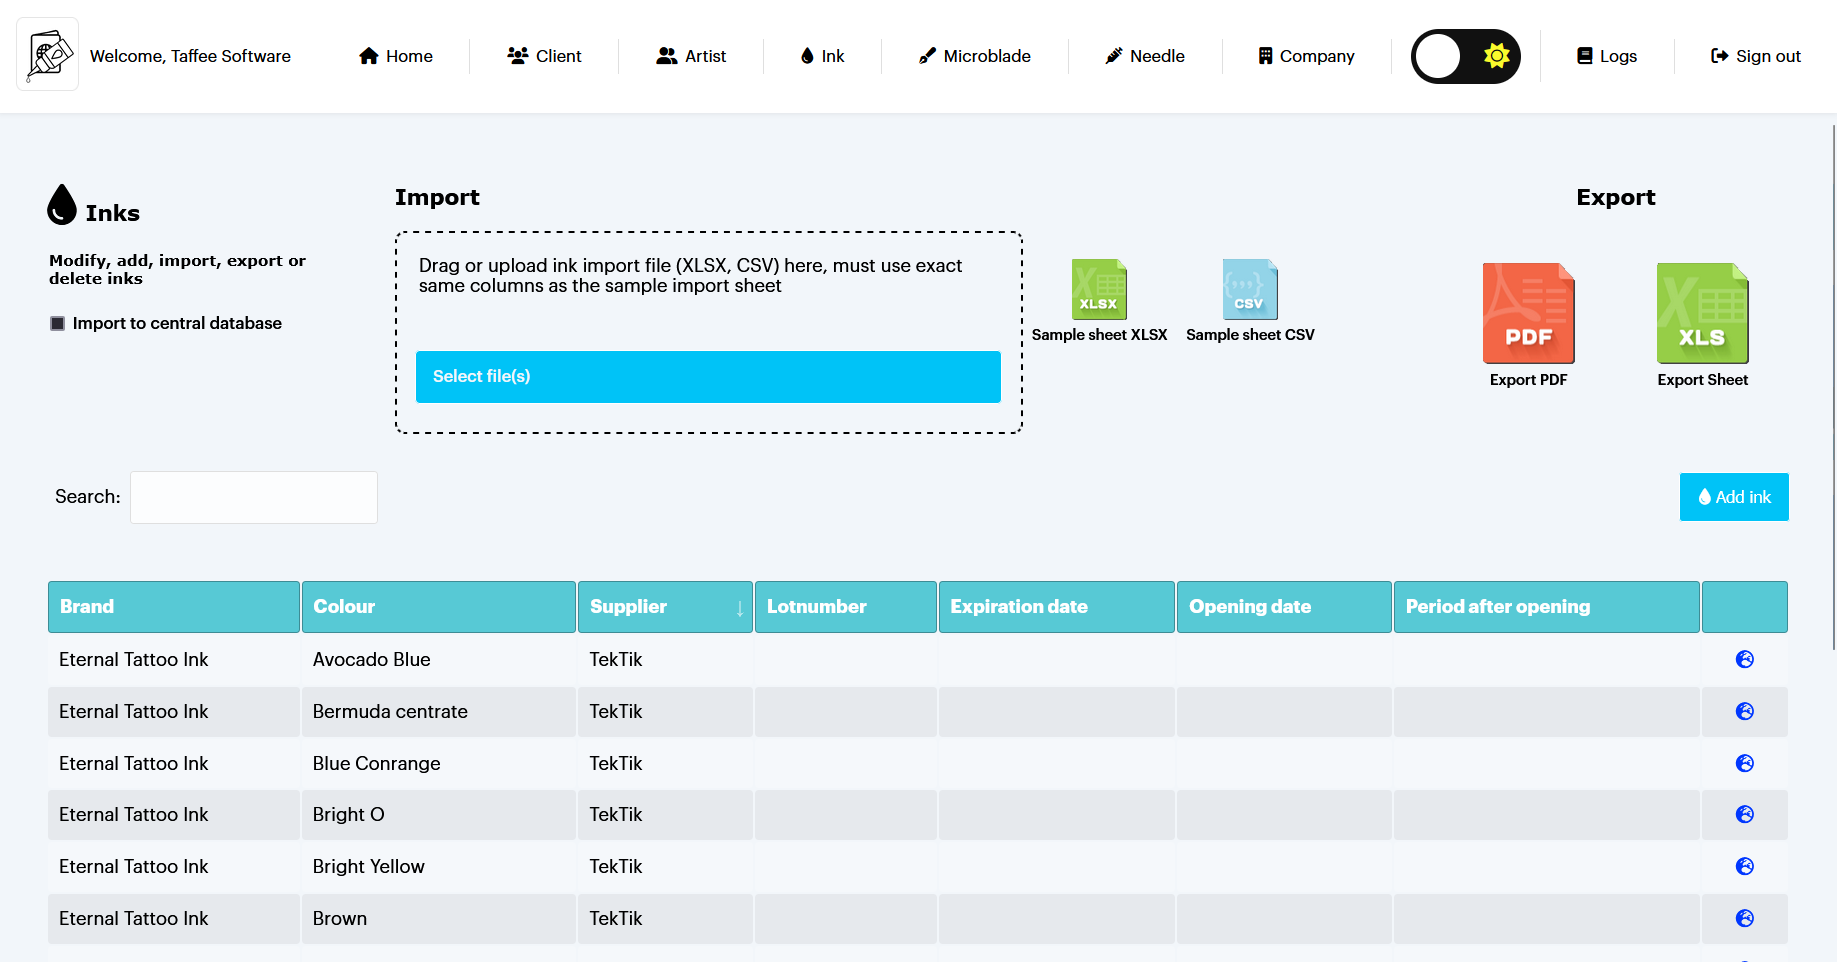Enable Import to central database checkbox
The height and width of the screenshot is (962, 1837).
pyautogui.click(x=58, y=324)
